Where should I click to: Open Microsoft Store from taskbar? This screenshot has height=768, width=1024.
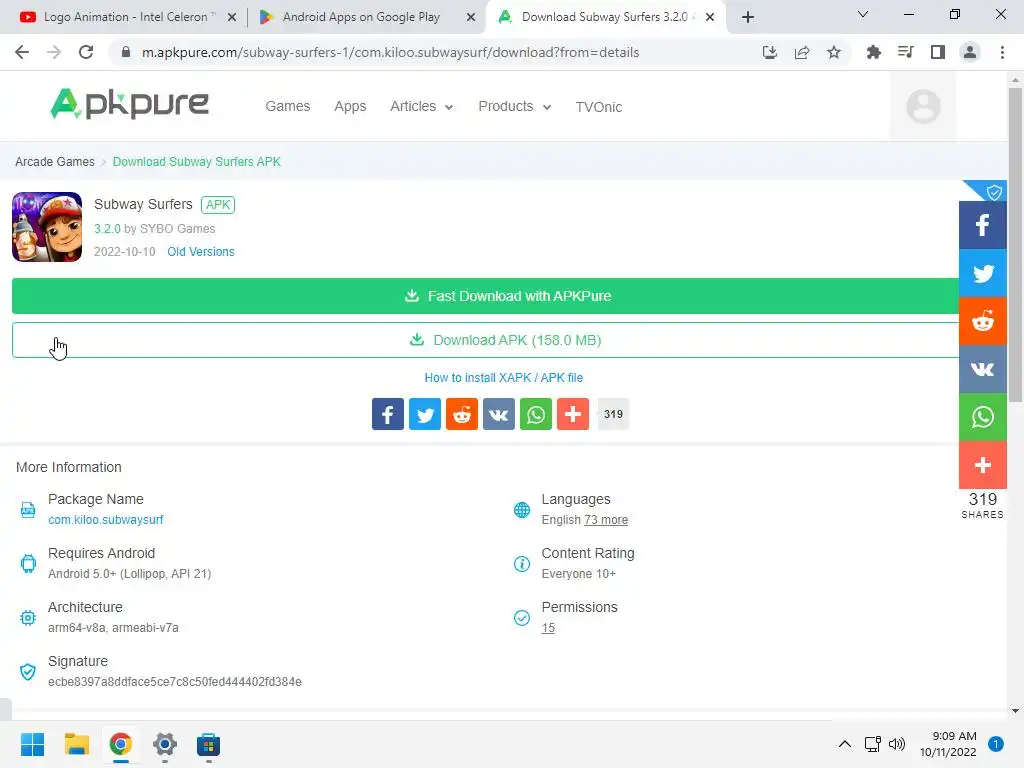coord(208,744)
